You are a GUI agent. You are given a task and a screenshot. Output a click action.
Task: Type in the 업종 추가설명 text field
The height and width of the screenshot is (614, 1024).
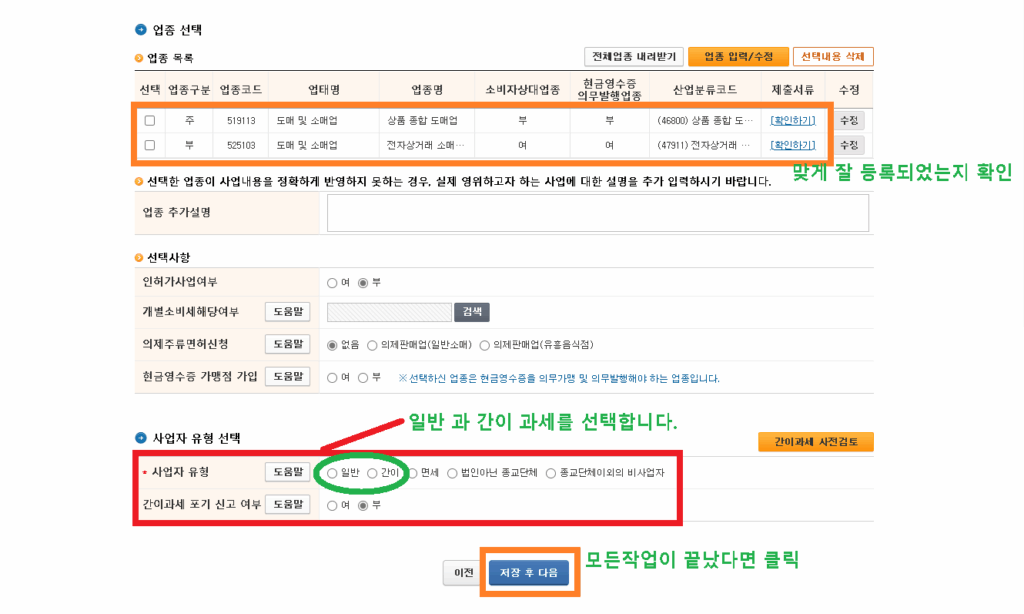click(x=597, y=213)
